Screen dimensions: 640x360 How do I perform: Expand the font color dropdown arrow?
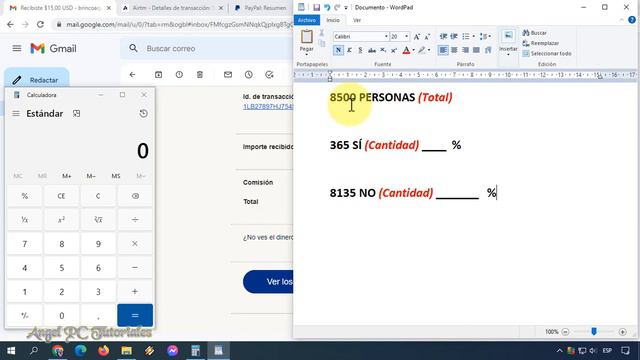click(x=413, y=50)
